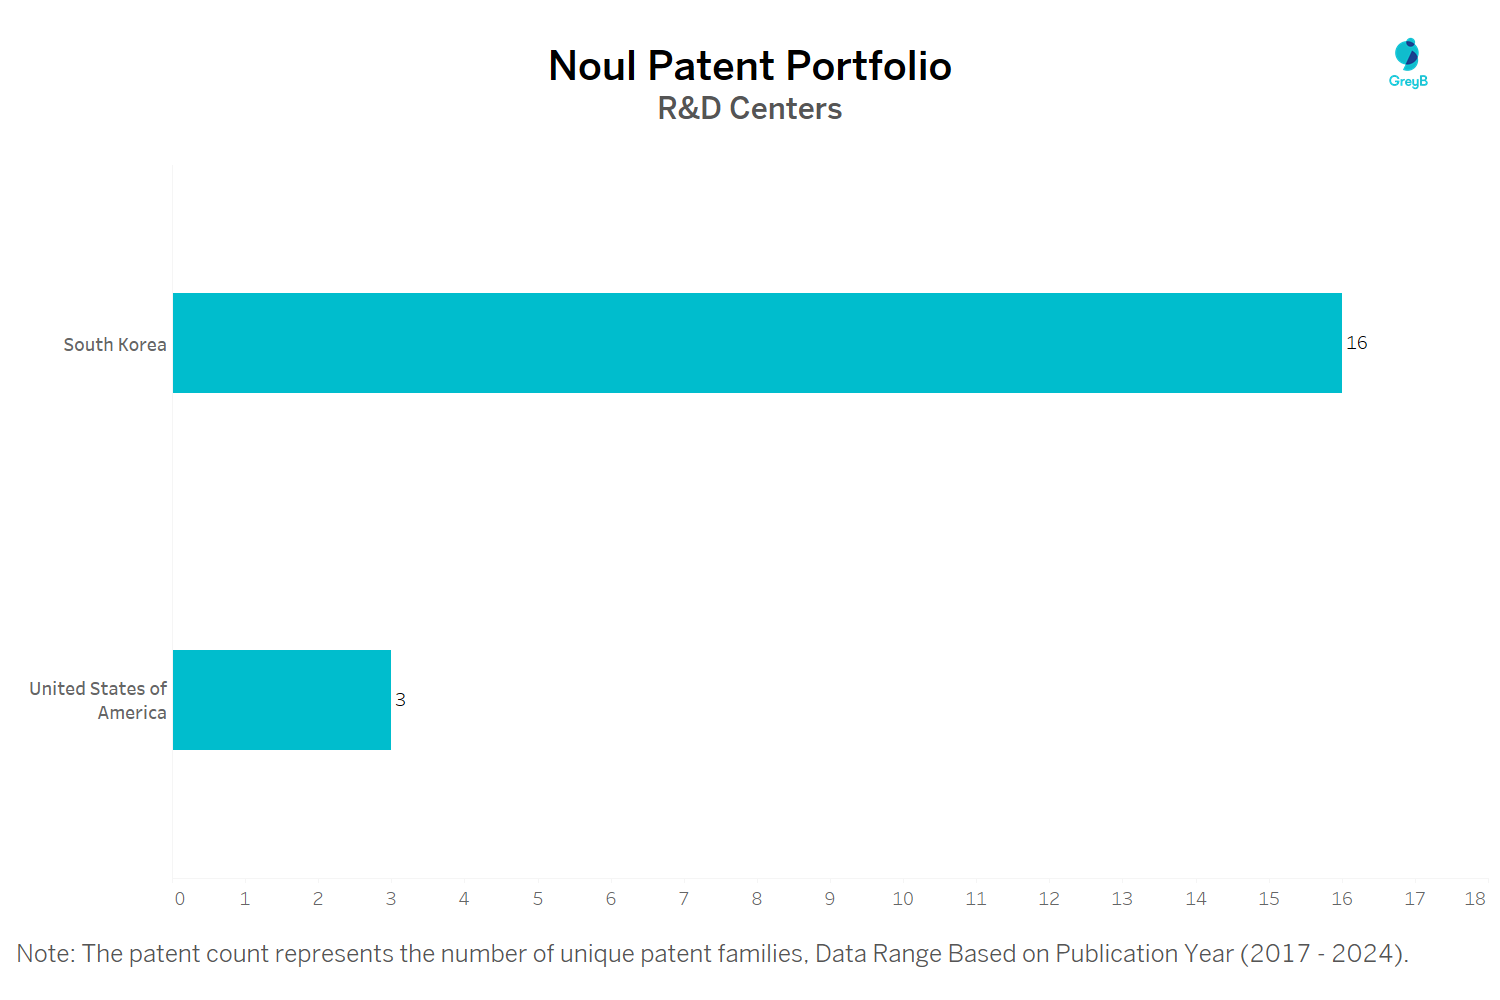Screen dimensions: 1500x1000
Task: Click the x-axis tick labeled 0
Action: (180, 899)
